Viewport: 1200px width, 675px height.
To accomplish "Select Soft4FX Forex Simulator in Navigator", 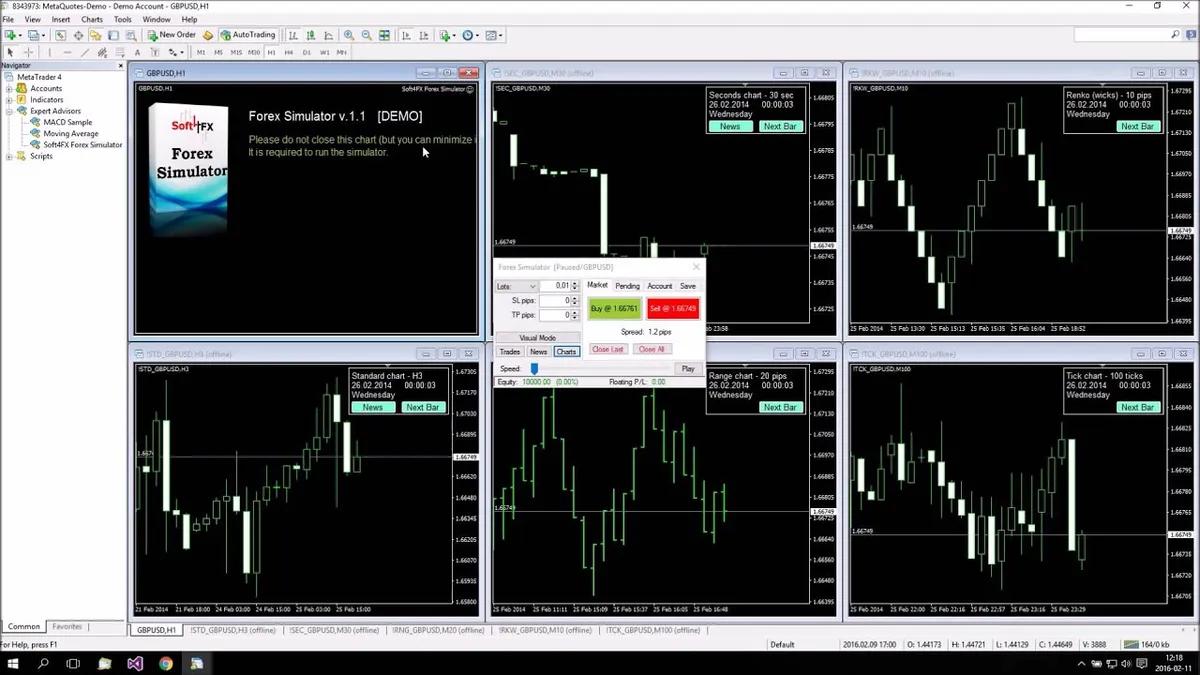I will click(x=83, y=145).
